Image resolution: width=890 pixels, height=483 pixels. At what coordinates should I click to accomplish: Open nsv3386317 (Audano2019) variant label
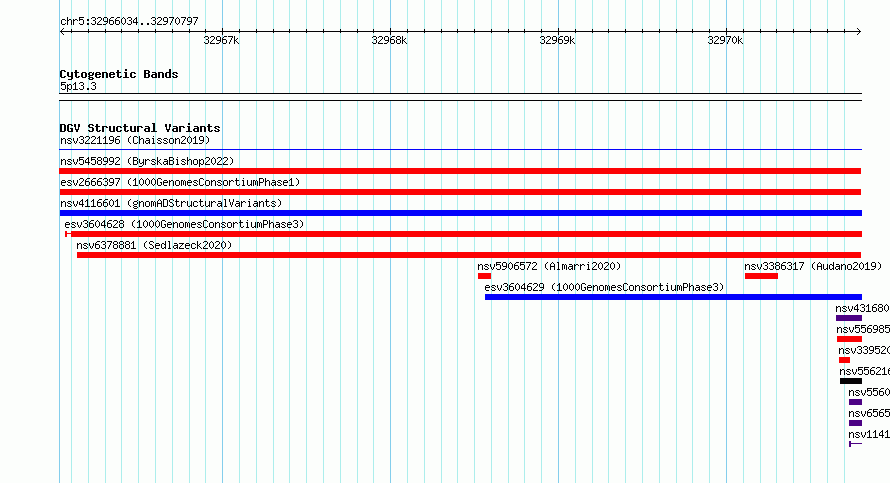(813, 266)
